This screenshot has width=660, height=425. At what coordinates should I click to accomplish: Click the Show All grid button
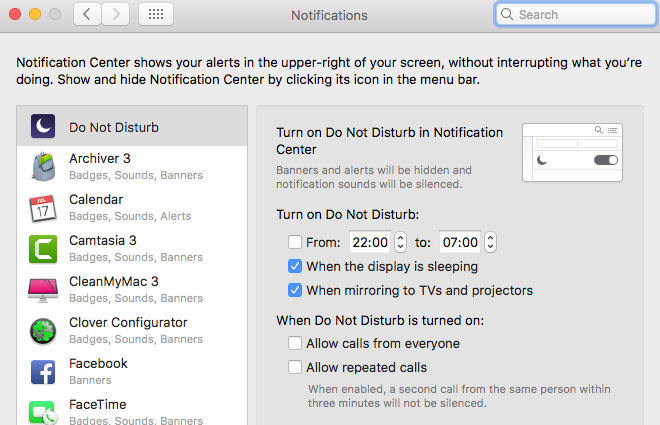(x=156, y=15)
